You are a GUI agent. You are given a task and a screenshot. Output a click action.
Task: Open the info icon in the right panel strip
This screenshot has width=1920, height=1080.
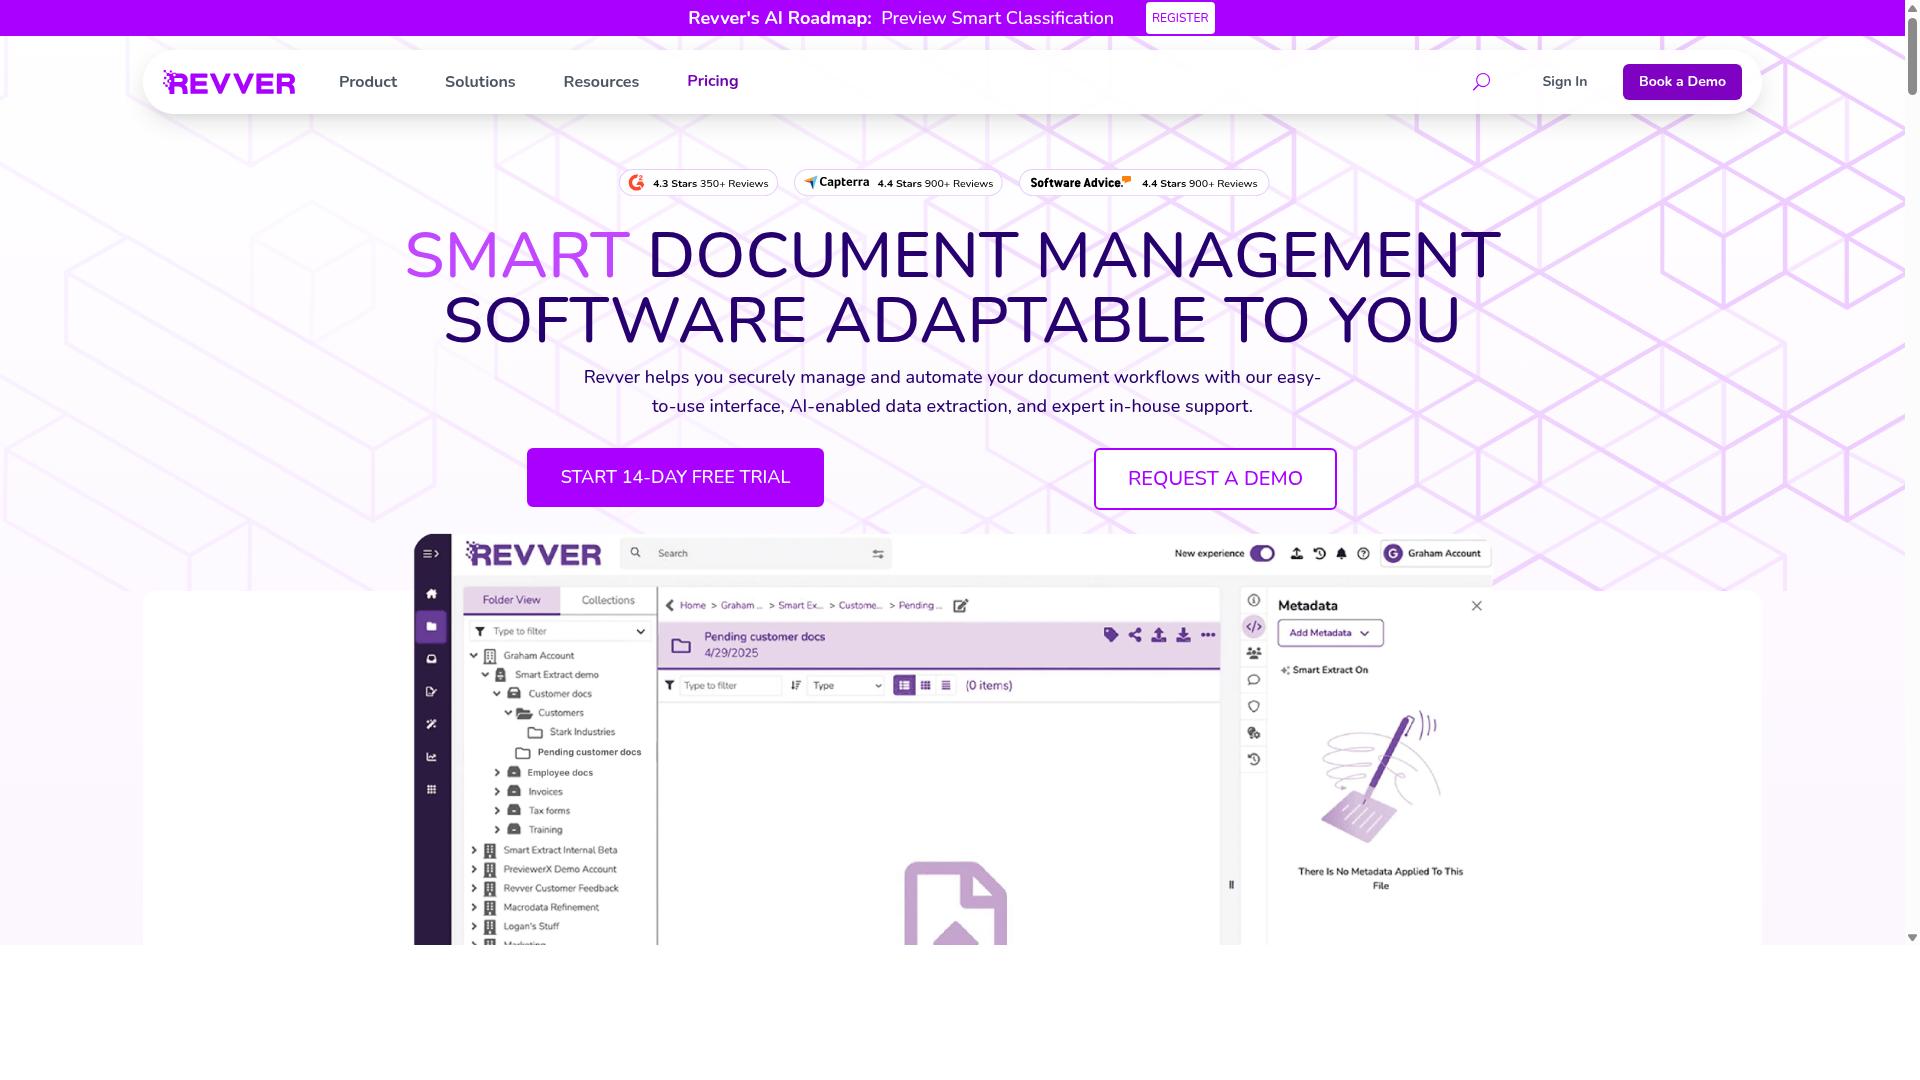[1254, 601]
